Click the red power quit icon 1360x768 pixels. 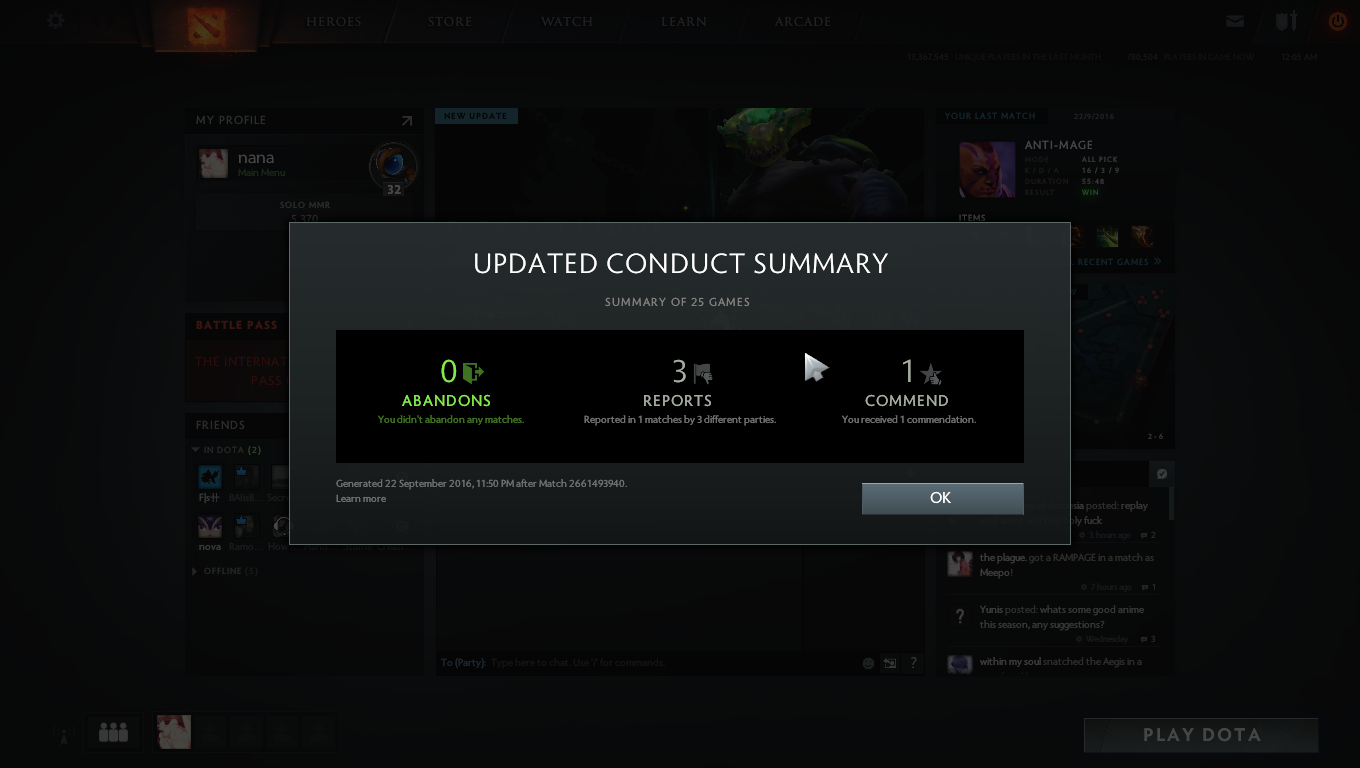point(1337,21)
